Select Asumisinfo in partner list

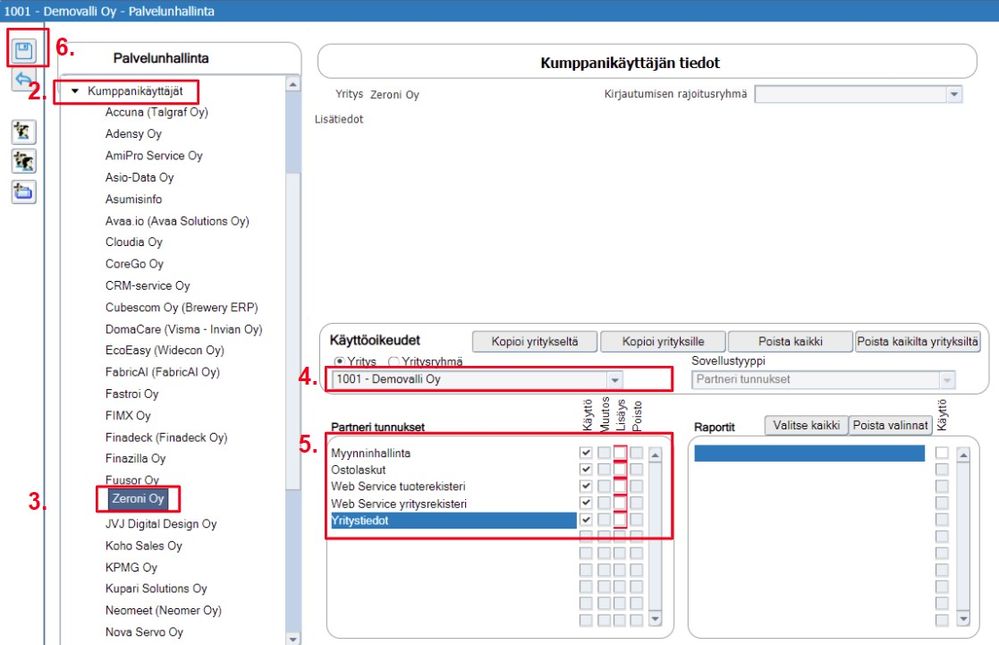click(134, 199)
